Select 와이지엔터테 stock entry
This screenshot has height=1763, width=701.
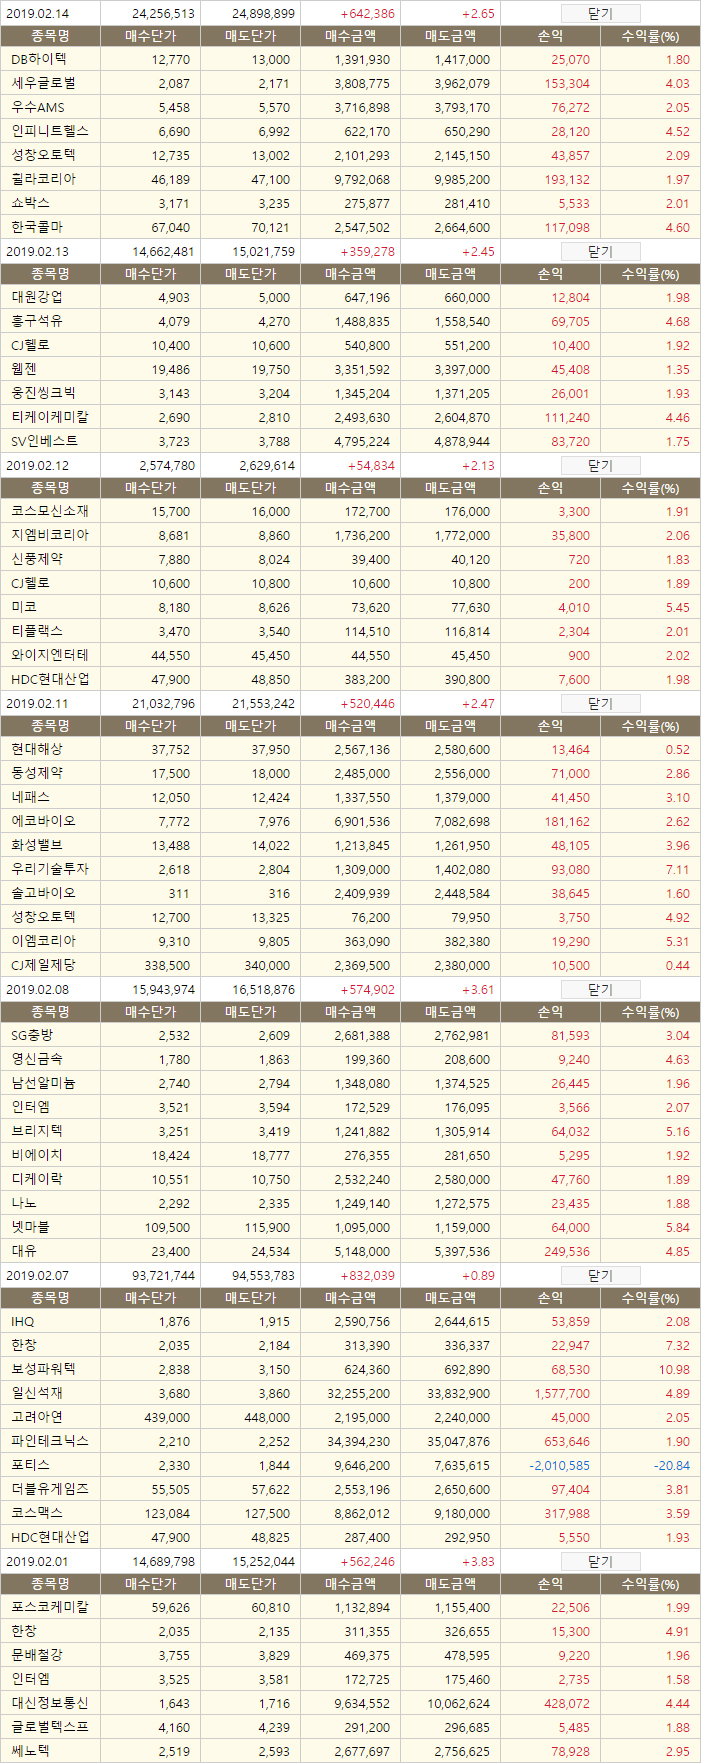pos(50,656)
